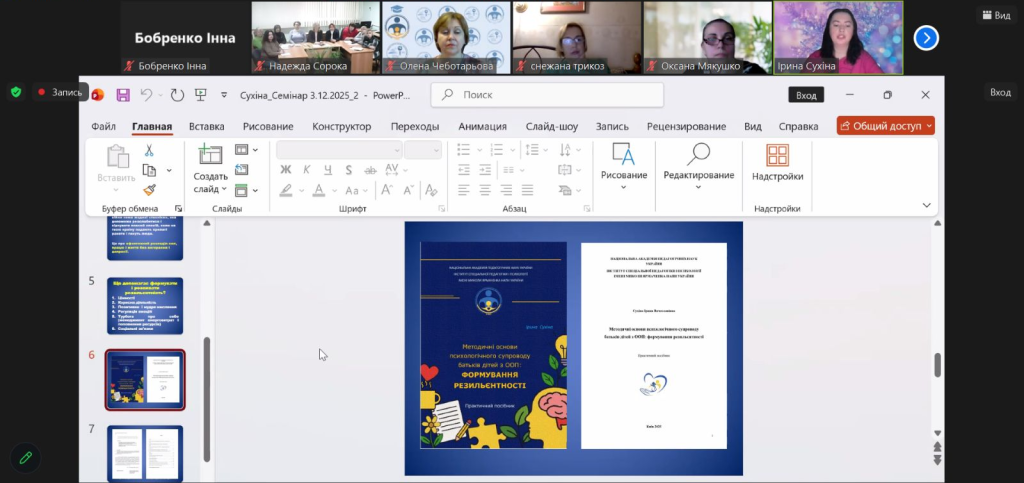This screenshot has height=483, width=1024.
Task: Click the Общий доступ share button
Action: [885, 126]
